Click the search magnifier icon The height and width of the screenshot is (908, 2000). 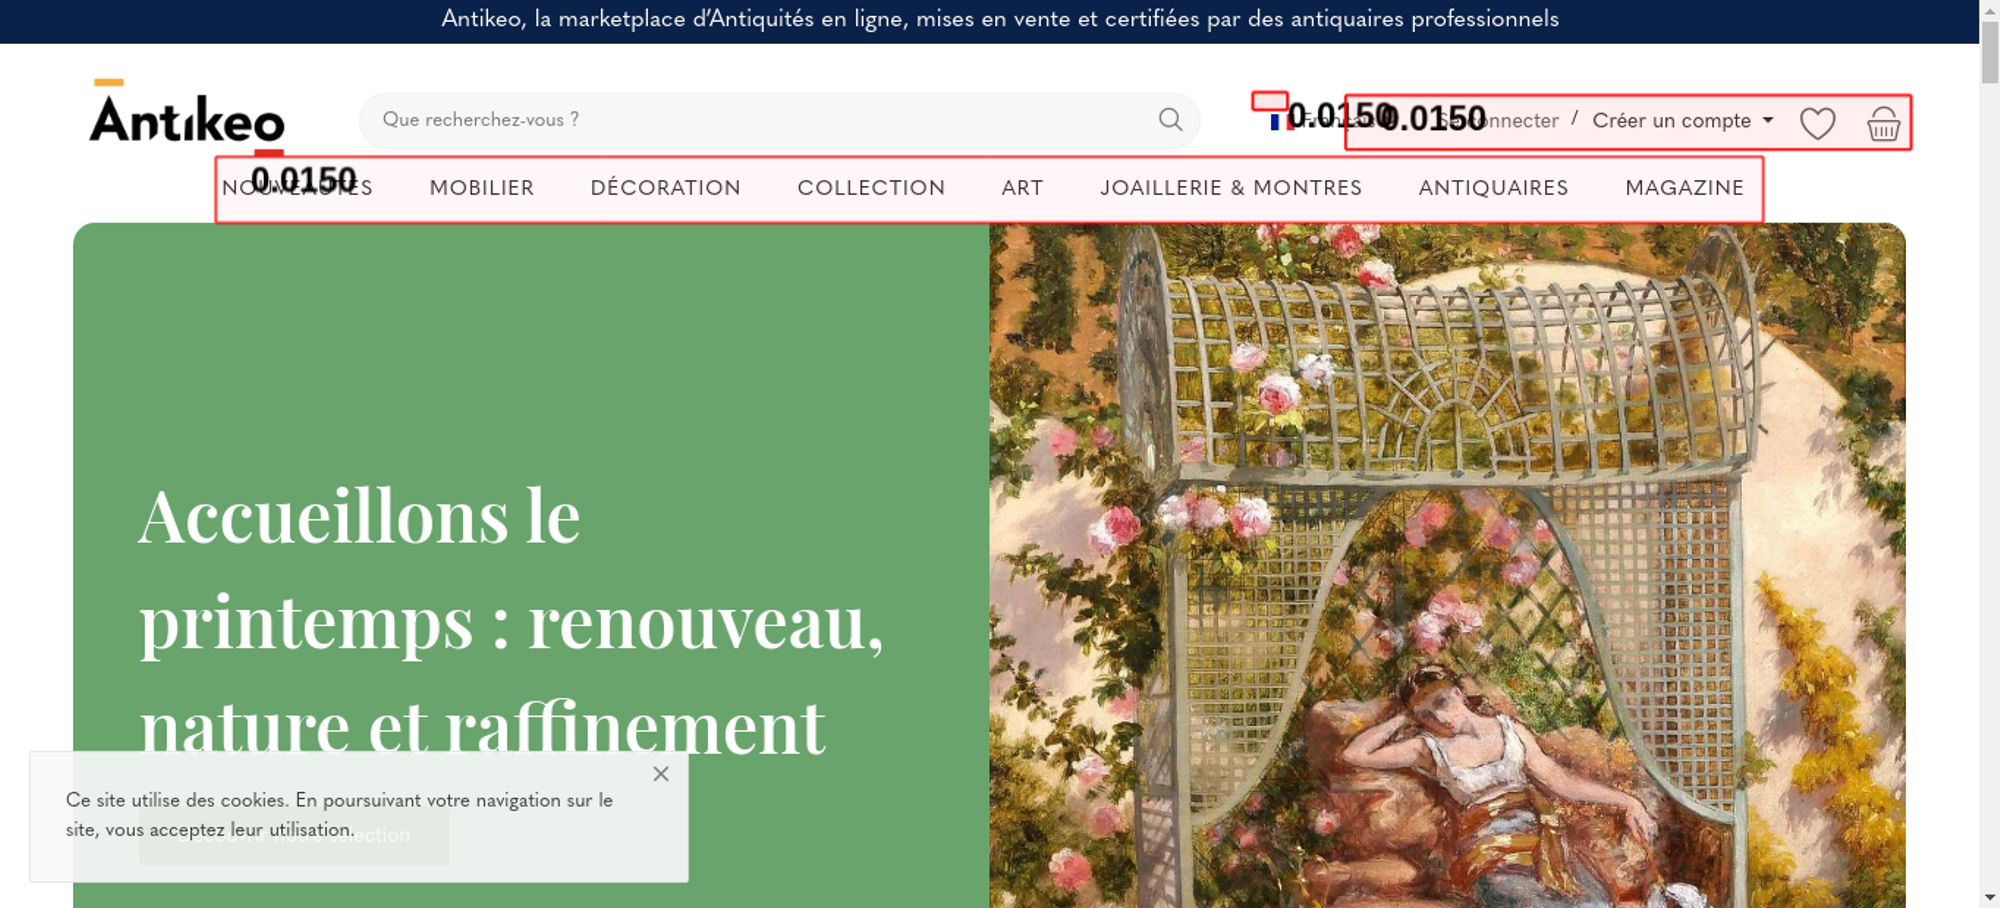pyautogui.click(x=1170, y=120)
